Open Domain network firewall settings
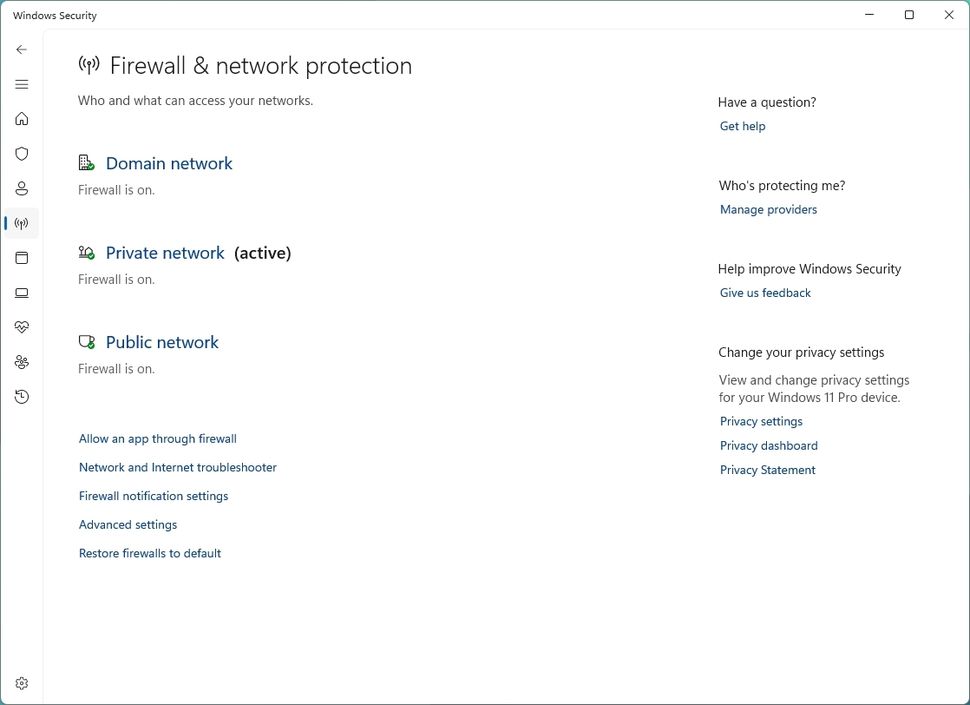 [168, 163]
